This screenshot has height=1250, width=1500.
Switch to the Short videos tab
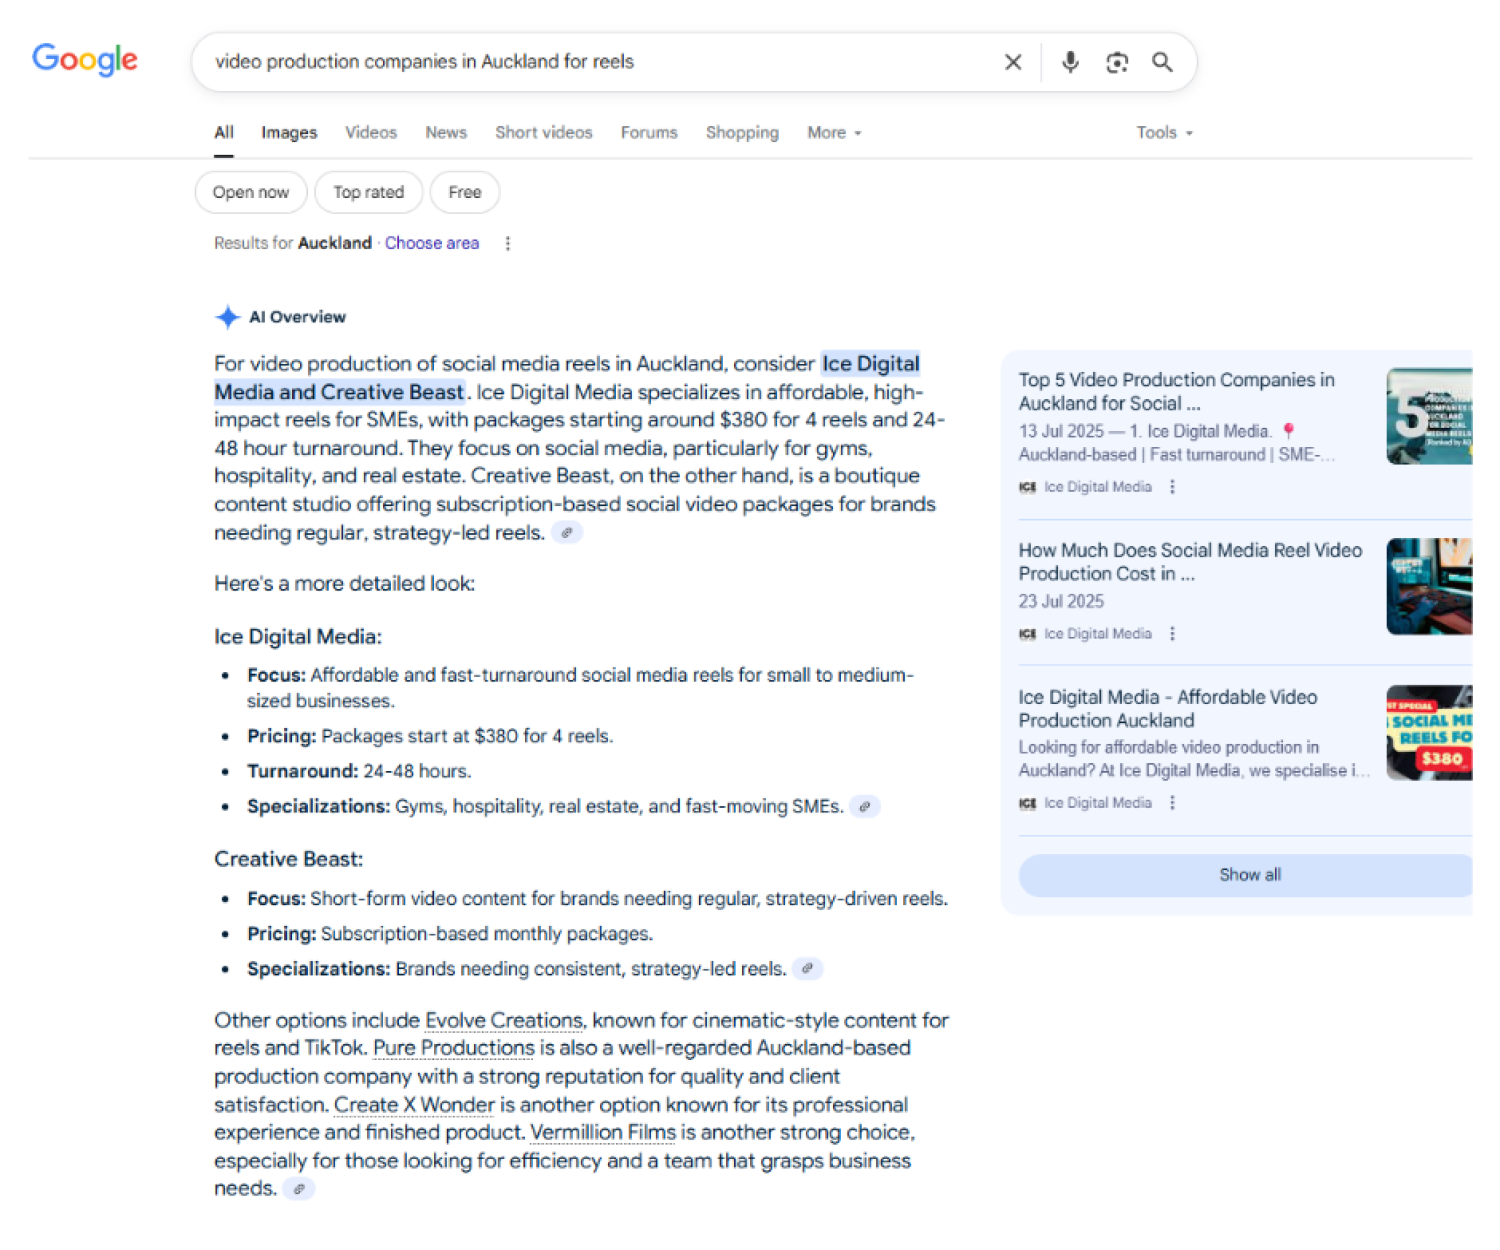click(544, 132)
